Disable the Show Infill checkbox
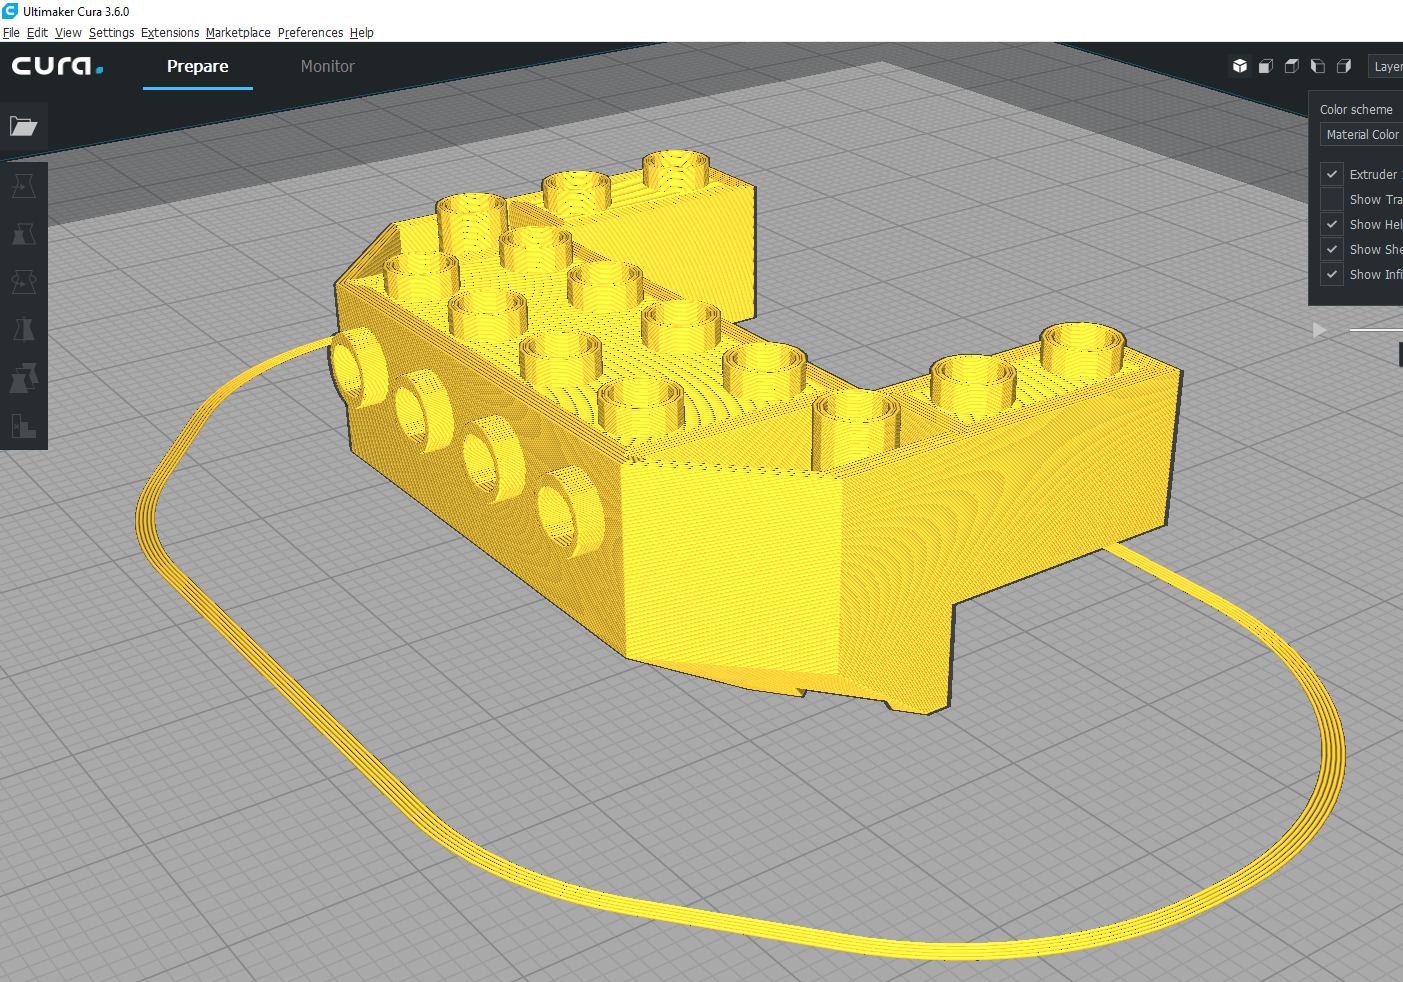The height and width of the screenshot is (982, 1403). (x=1332, y=274)
